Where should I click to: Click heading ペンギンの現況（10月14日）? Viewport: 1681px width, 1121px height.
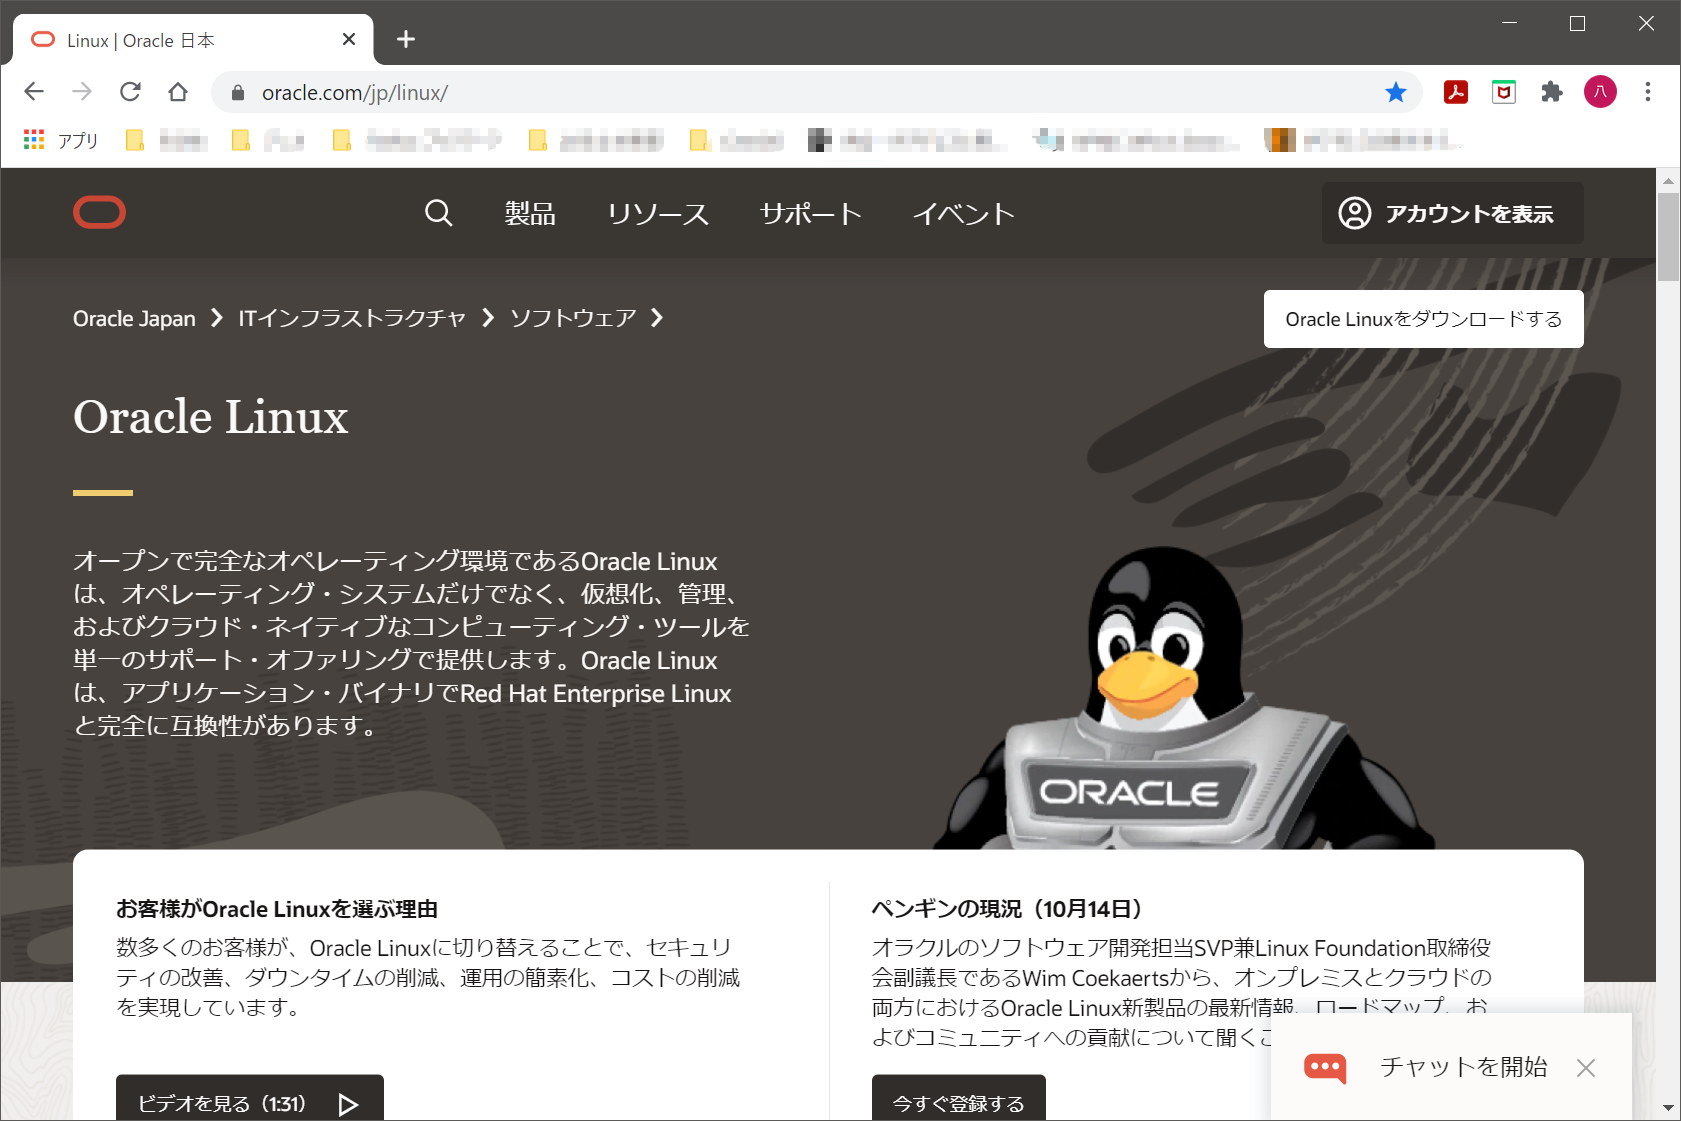tap(1007, 909)
